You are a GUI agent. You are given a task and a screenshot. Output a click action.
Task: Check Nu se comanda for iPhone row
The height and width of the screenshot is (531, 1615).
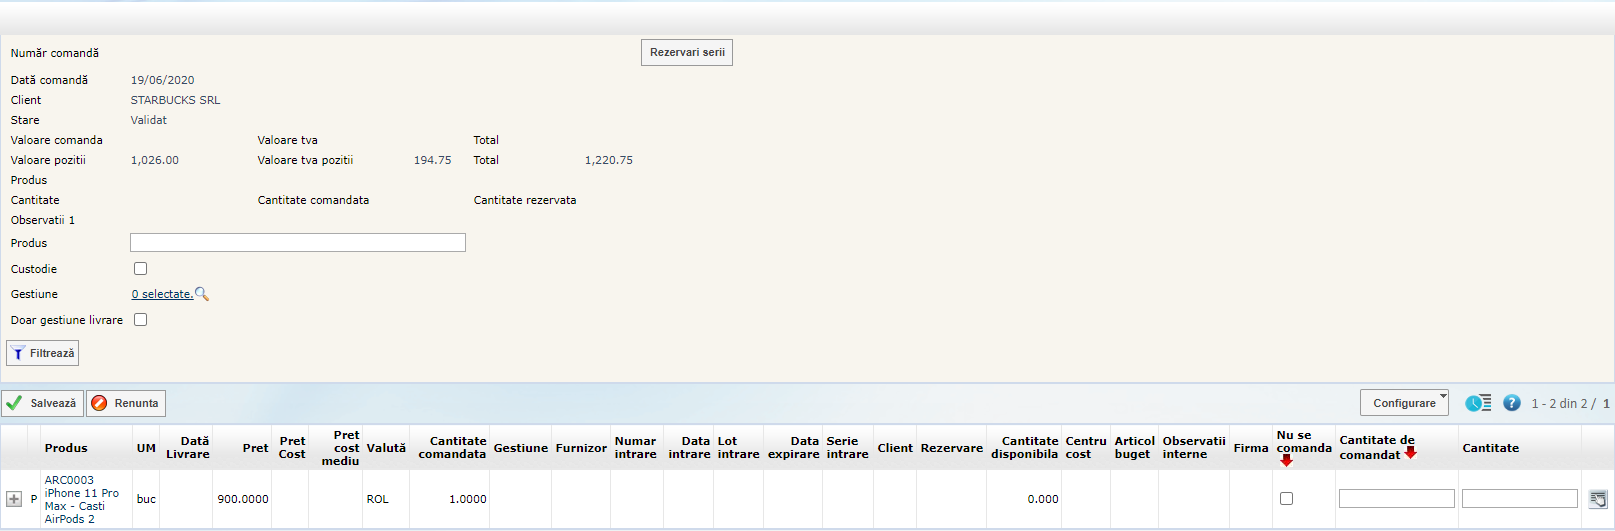point(1286,498)
